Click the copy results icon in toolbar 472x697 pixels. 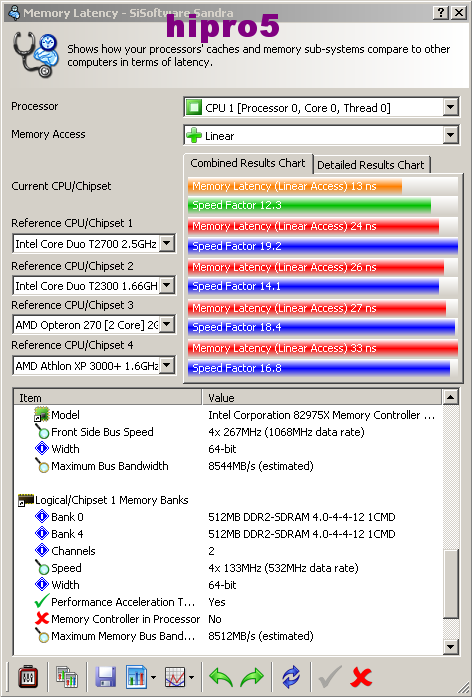click(67, 677)
